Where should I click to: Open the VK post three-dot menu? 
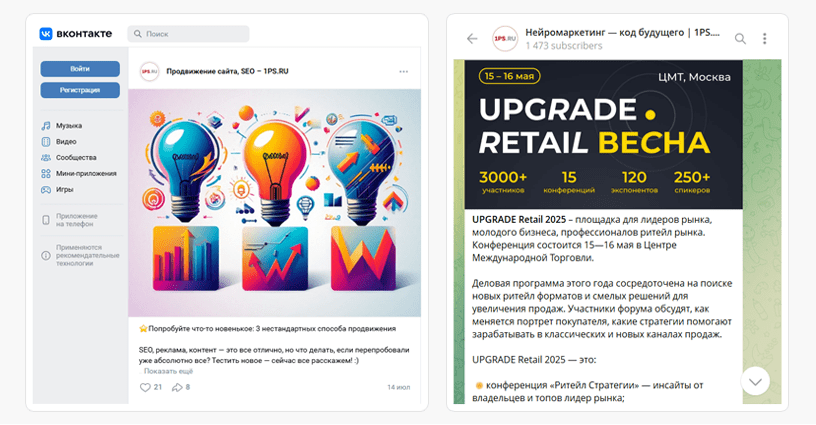click(403, 72)
